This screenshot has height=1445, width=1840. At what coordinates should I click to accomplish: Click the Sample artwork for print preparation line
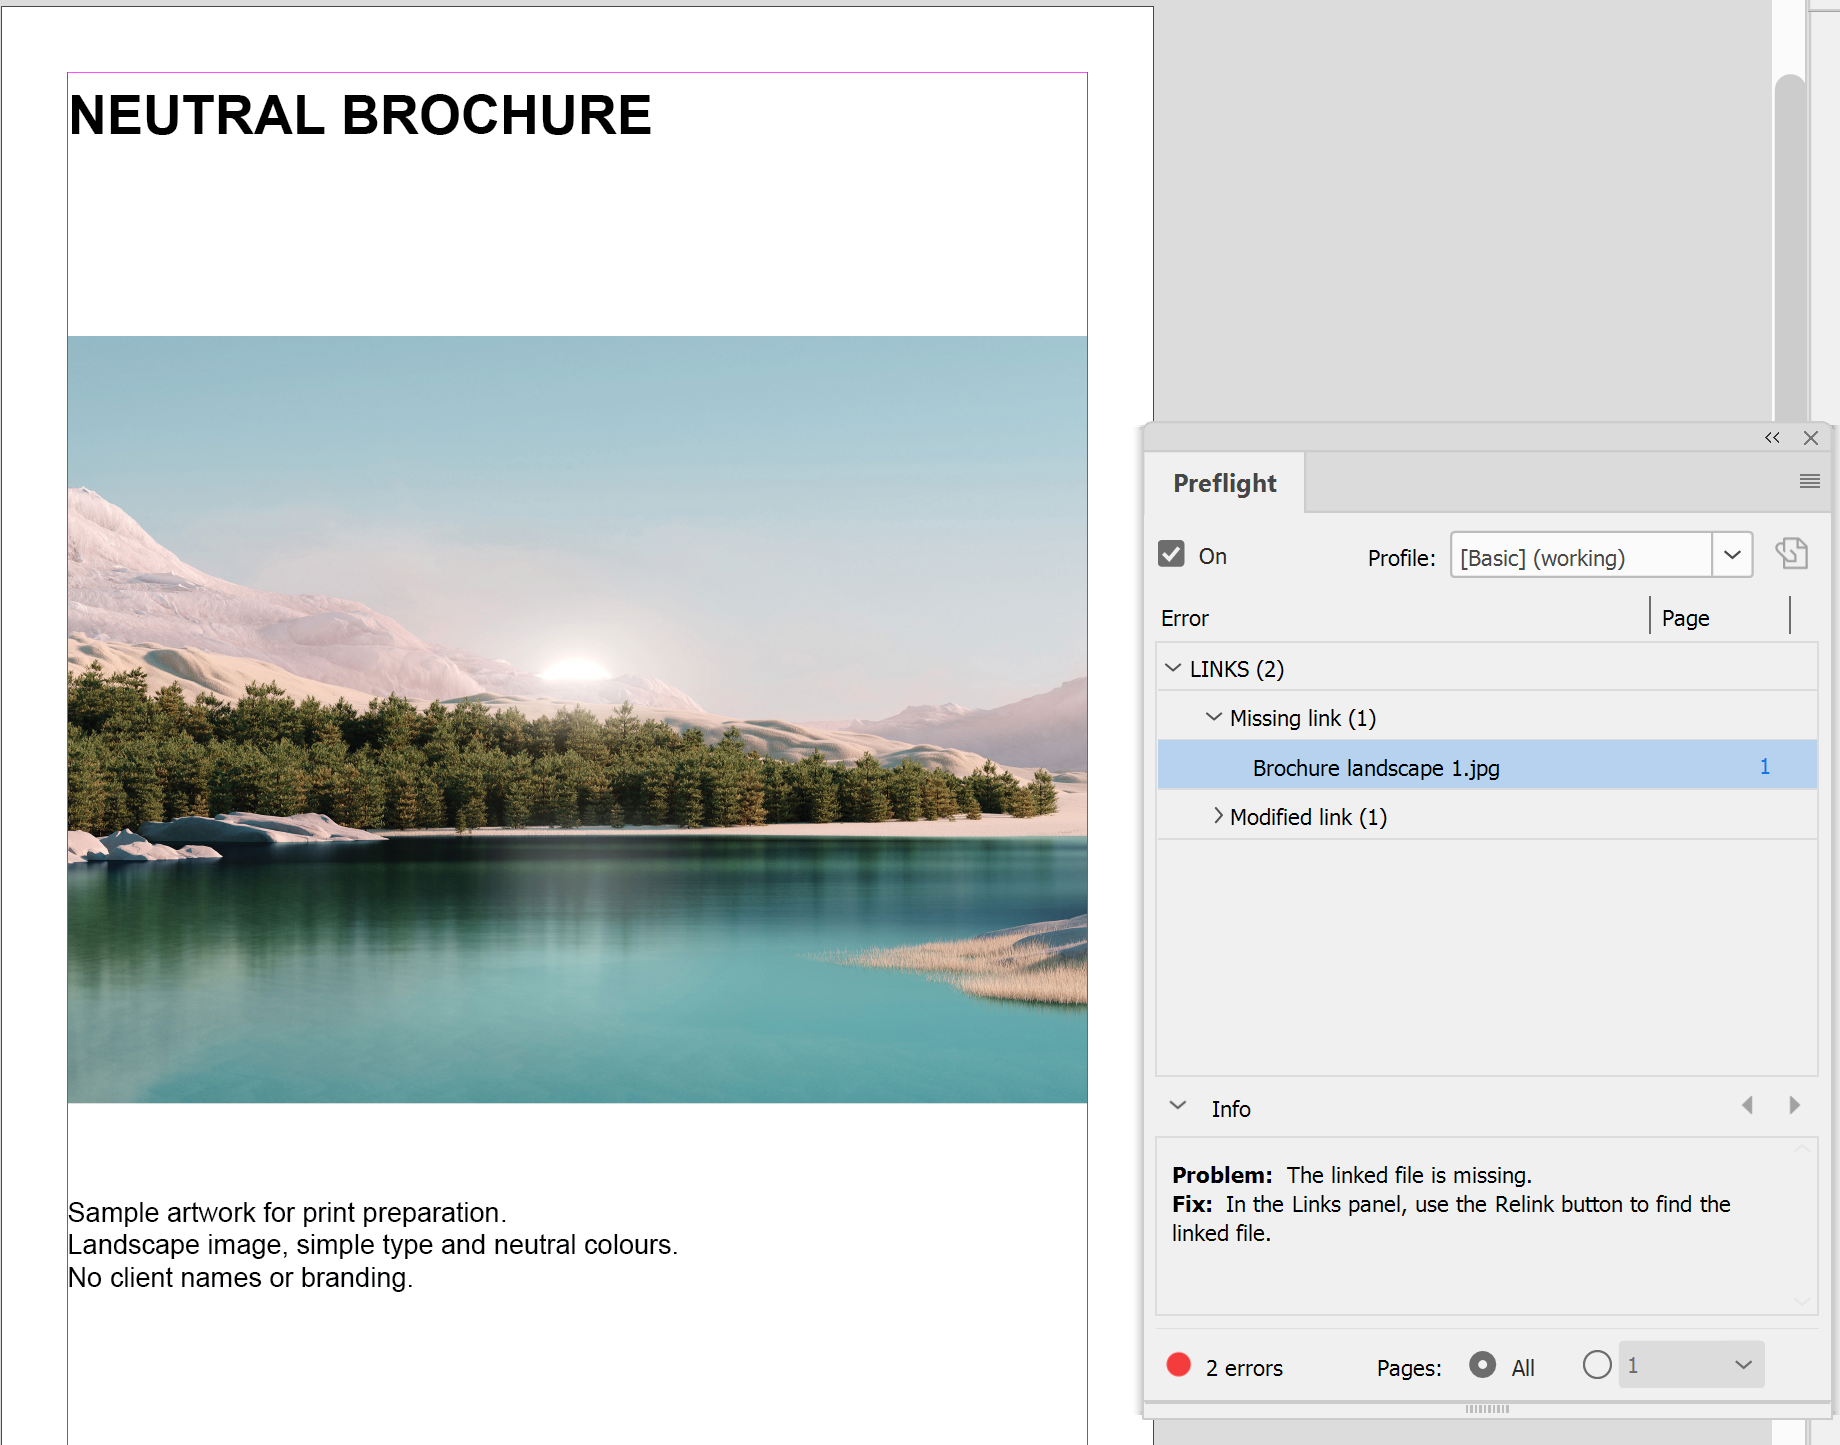pos(287,1212)
